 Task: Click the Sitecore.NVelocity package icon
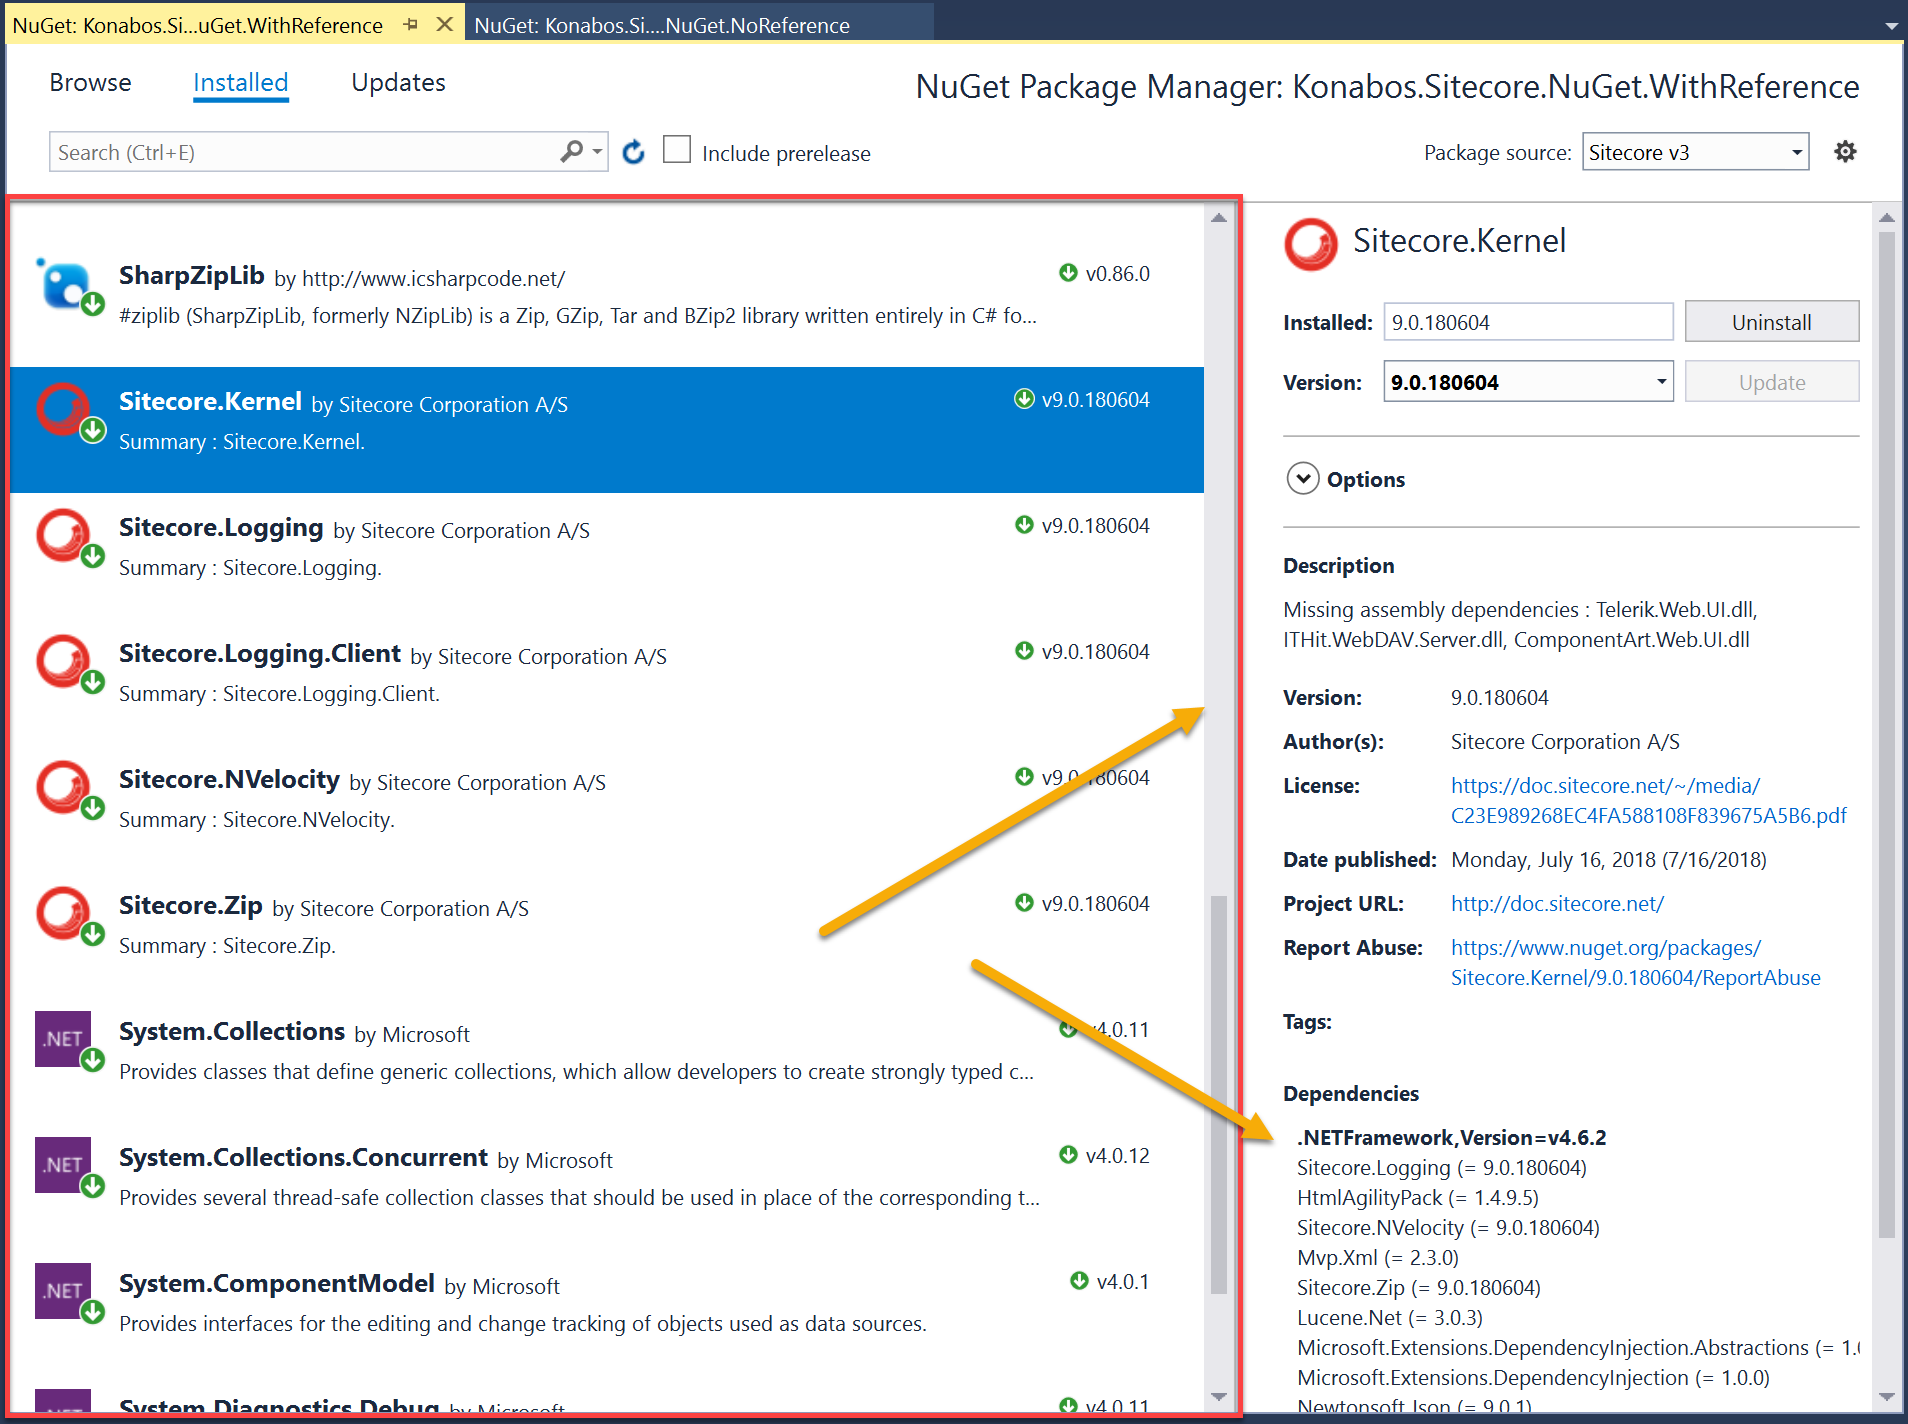[68, 791]
